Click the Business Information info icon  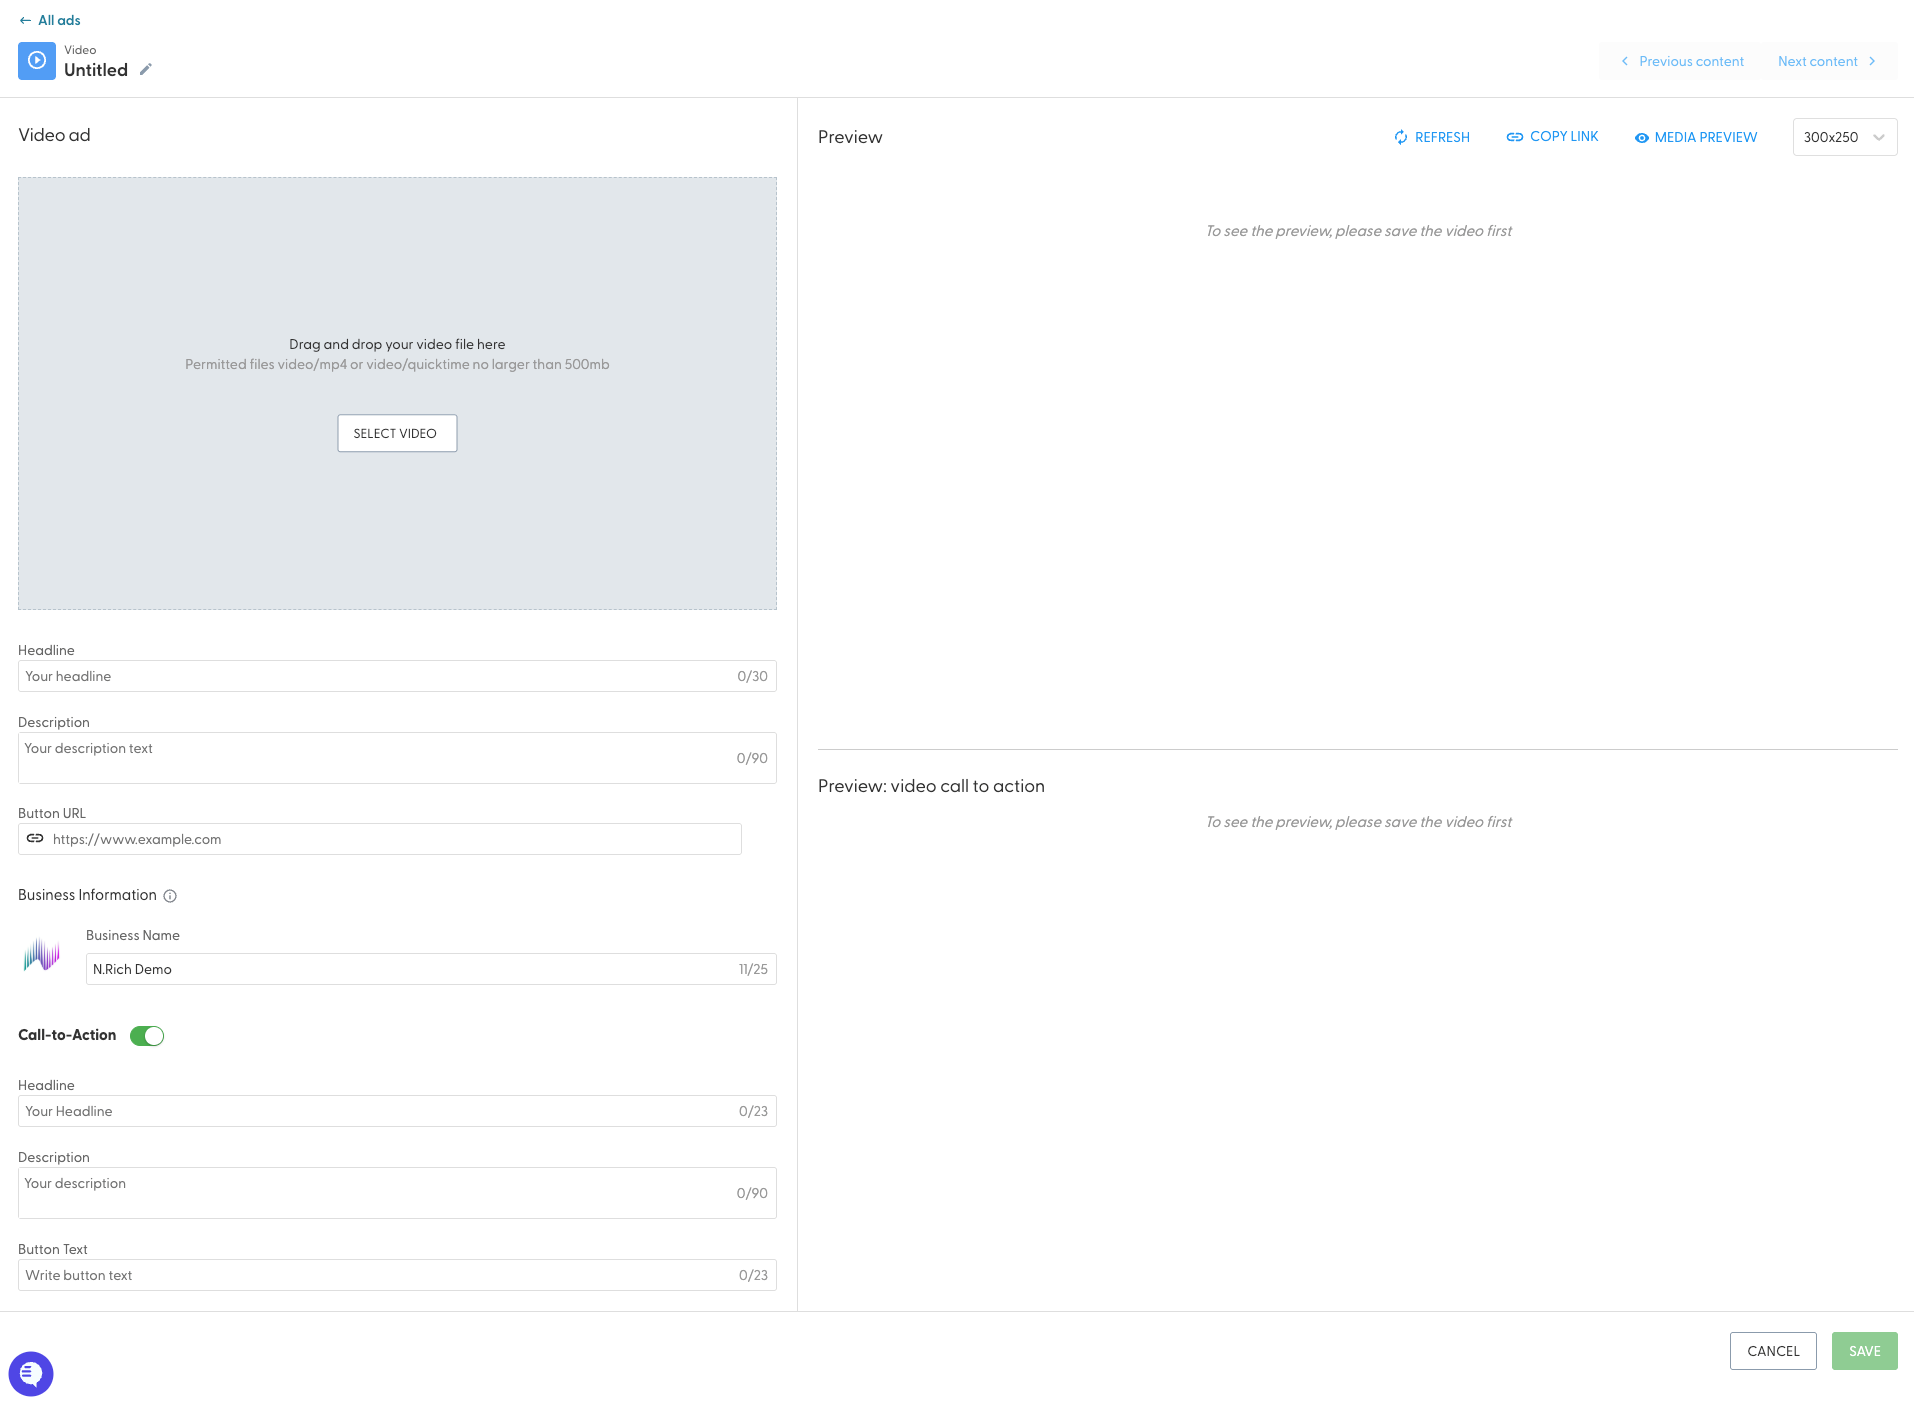170,896
